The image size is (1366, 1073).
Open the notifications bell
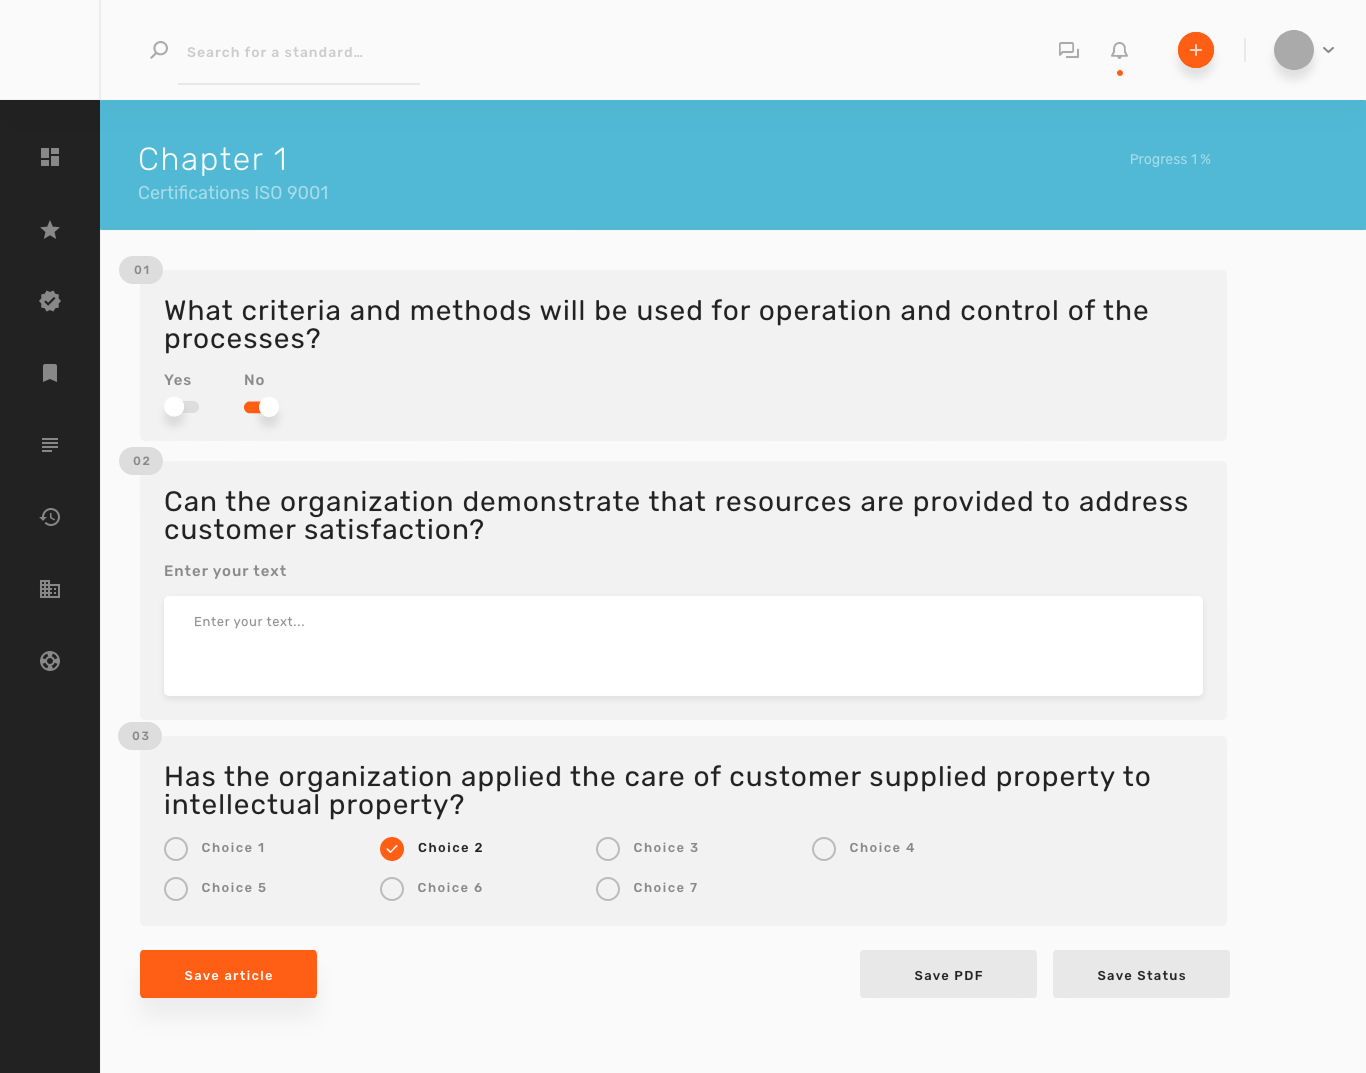(x=1119, y=50)
